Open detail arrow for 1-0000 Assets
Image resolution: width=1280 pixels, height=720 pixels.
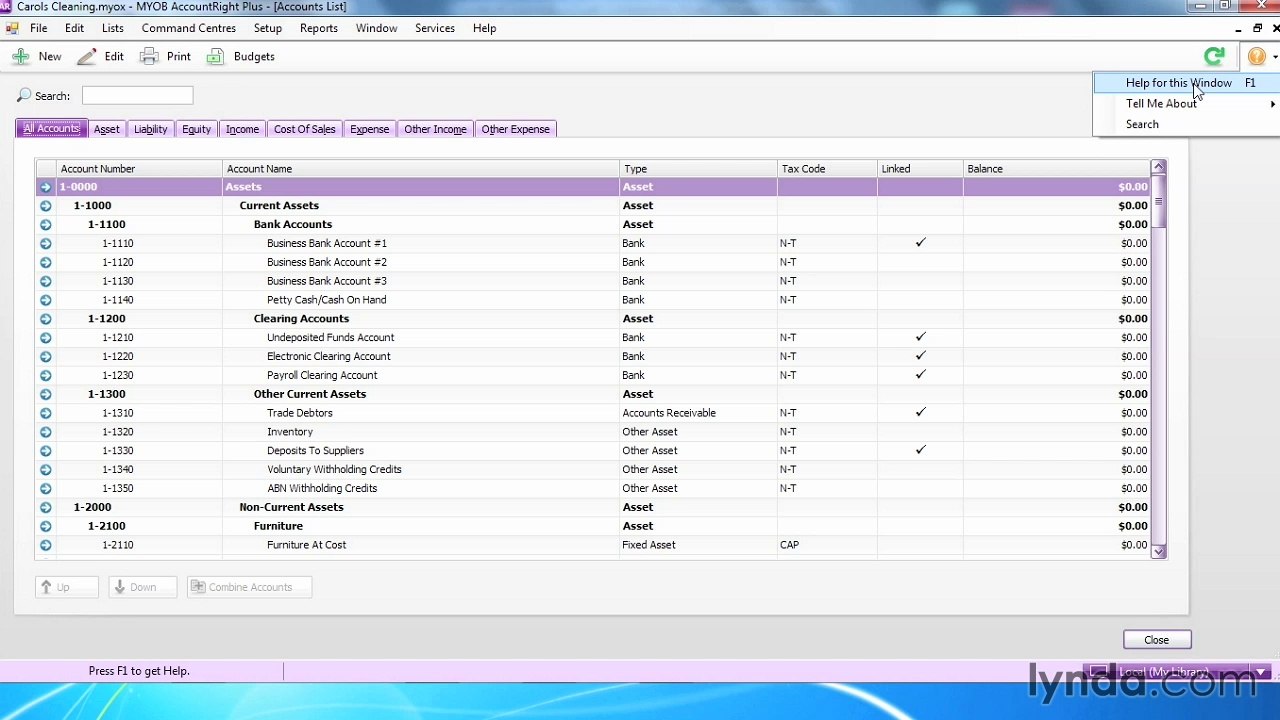click(45, 187)
